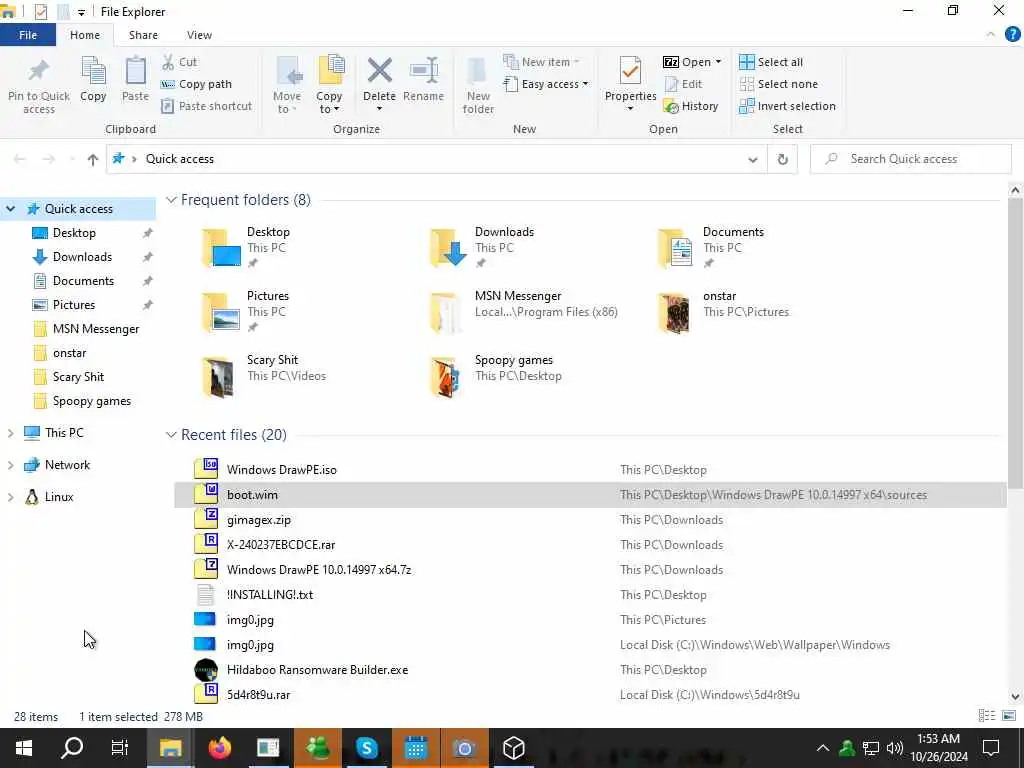This screenshot has height=768, width=1024.
Task: Click the Search Quick access field
Action: (911, 159)
